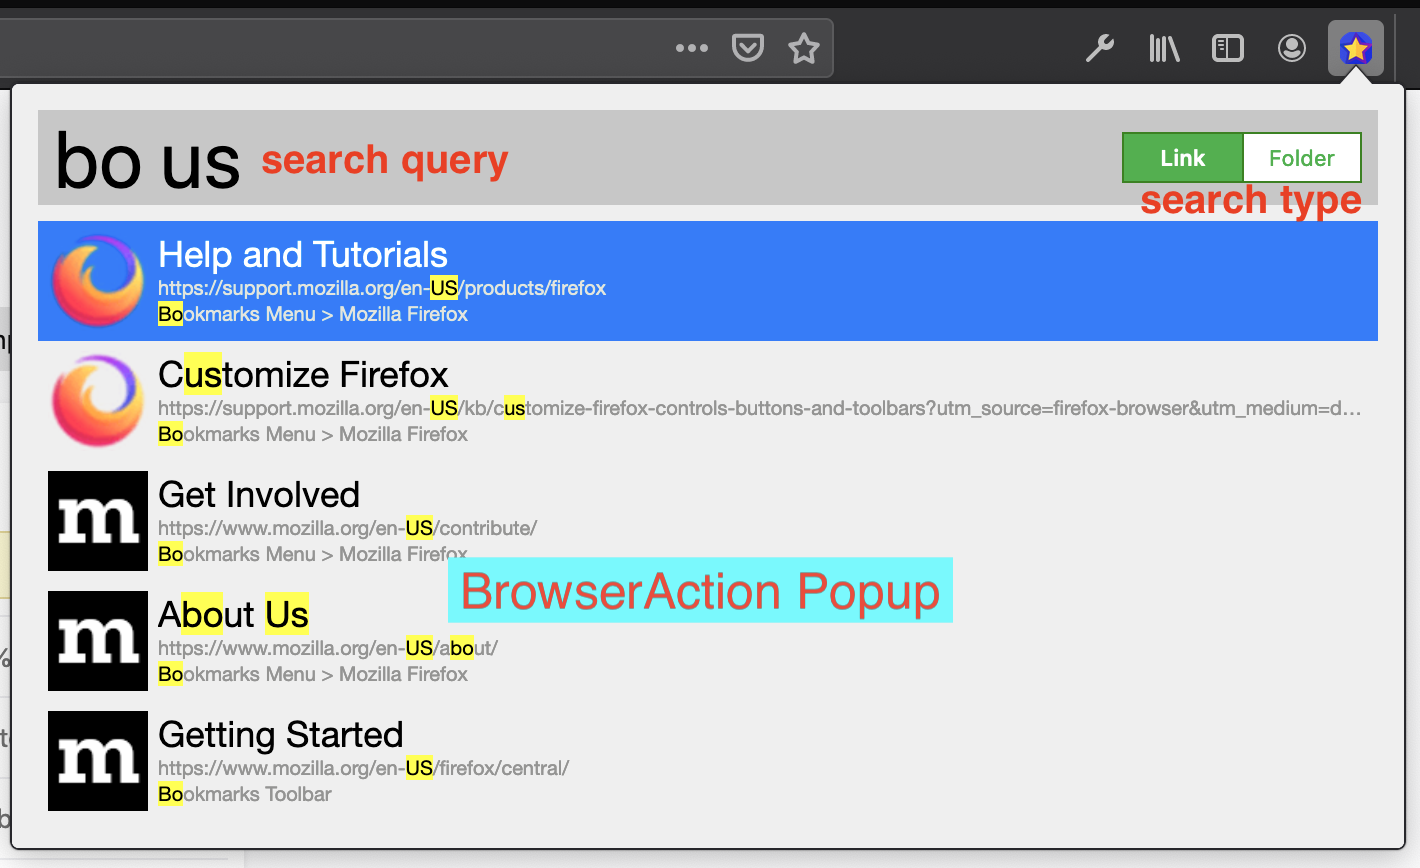The height and width of the screenshot is (868, 1420).
Task: Bookmark this page with star icon
Action: pos(804,48)
